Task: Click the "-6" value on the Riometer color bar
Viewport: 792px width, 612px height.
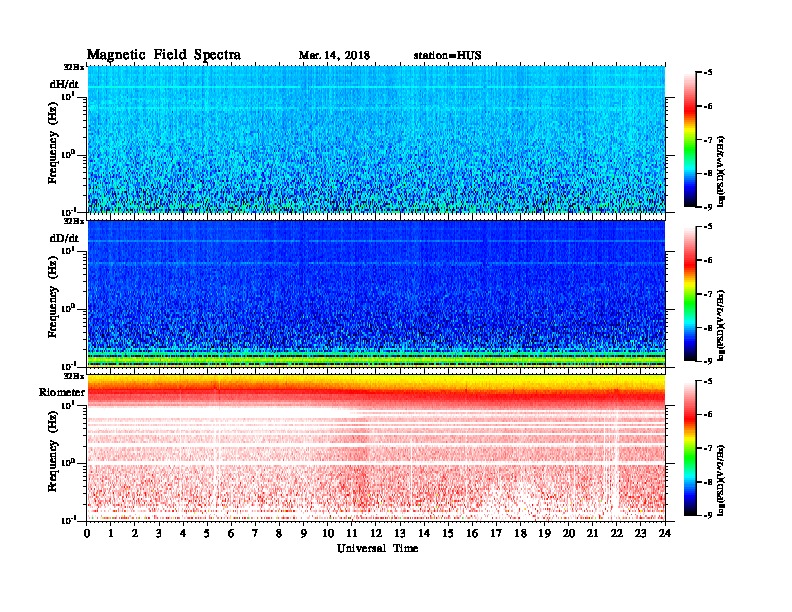Action: (x=708, y=415)
